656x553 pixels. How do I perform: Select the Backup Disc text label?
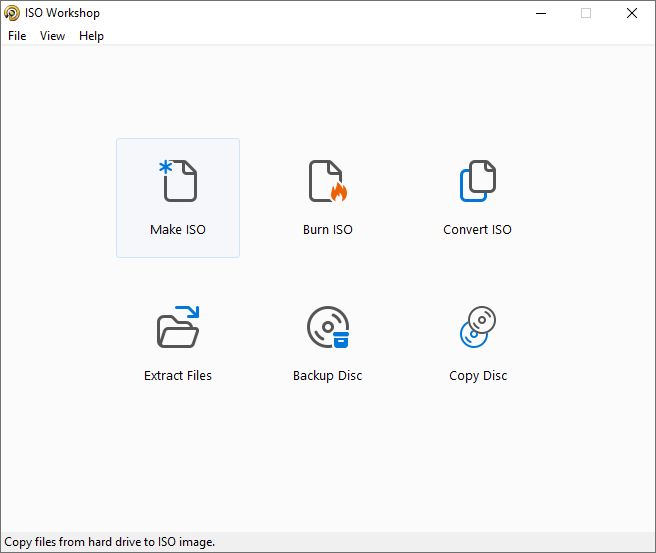click(x=328, y=376)
